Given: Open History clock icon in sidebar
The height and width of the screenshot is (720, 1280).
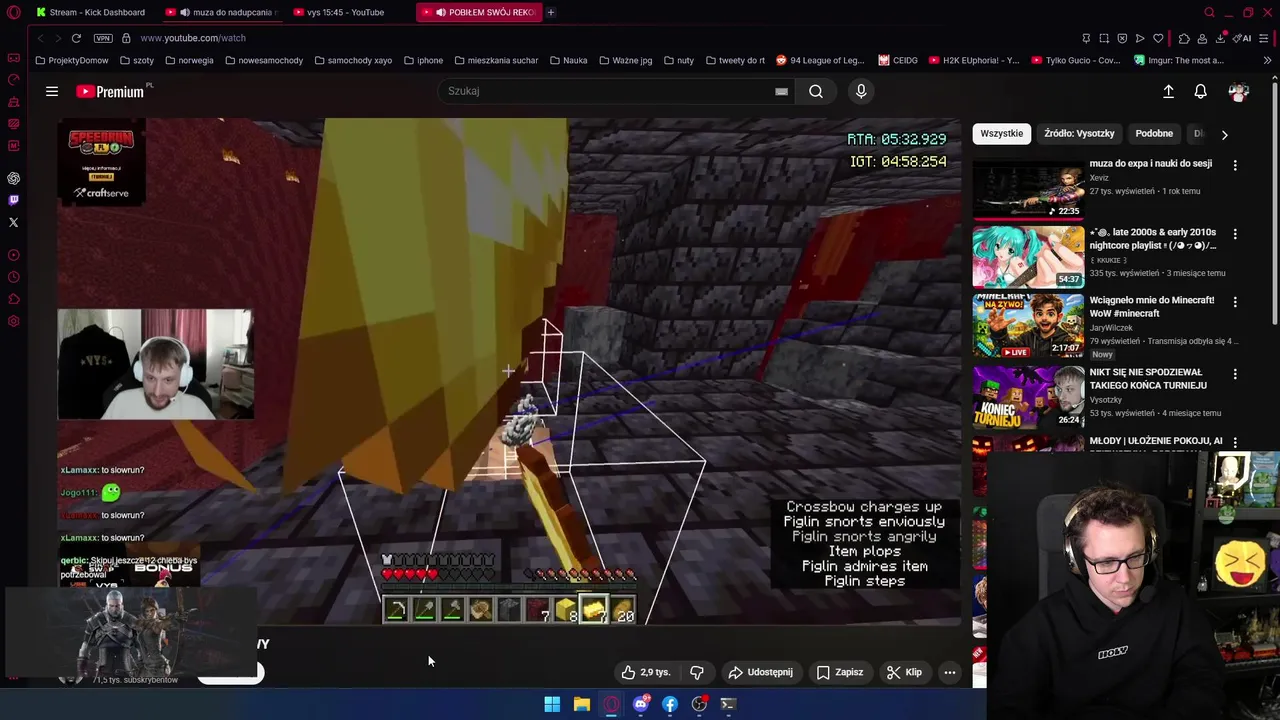Looking at the screenshot, I should (13, 277).
